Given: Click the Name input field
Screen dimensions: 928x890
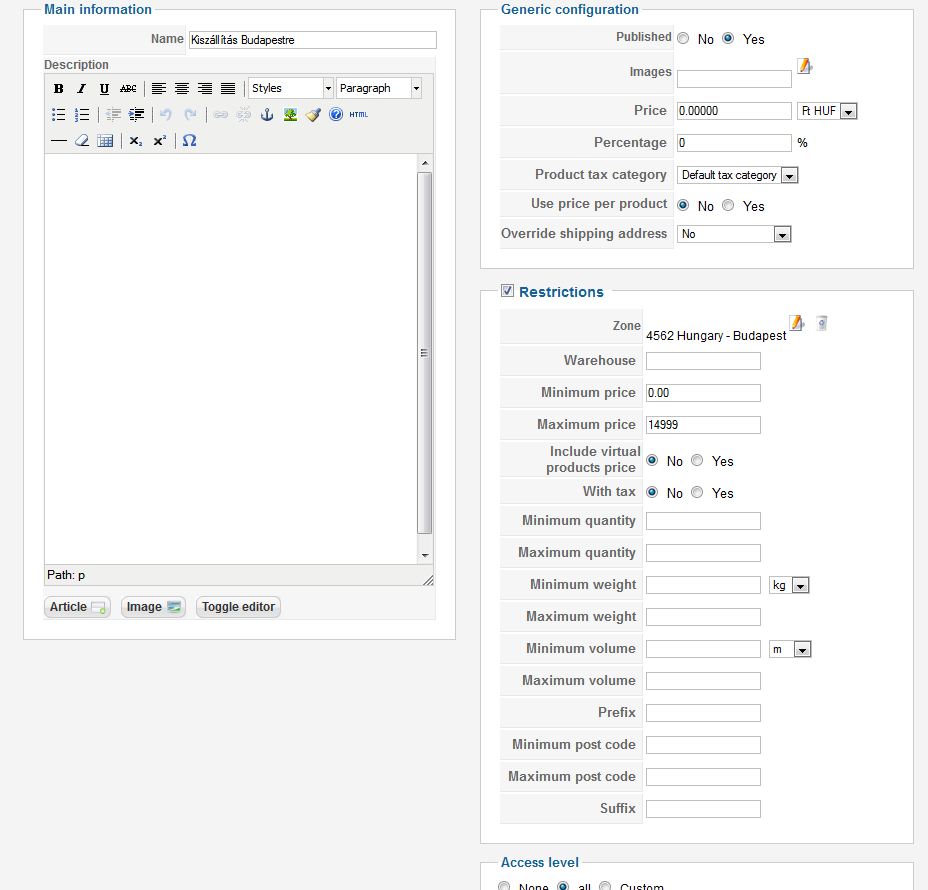Looking at the screenshot, I should (312, 40).
